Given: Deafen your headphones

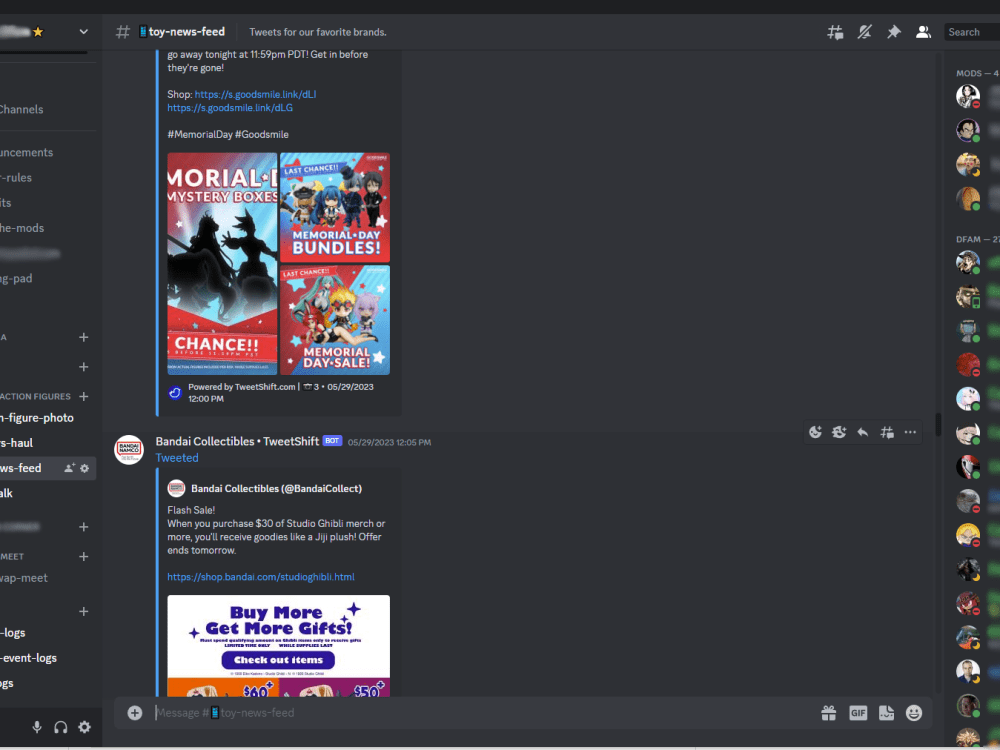Looking at the screenshot, I should [61, 727].
